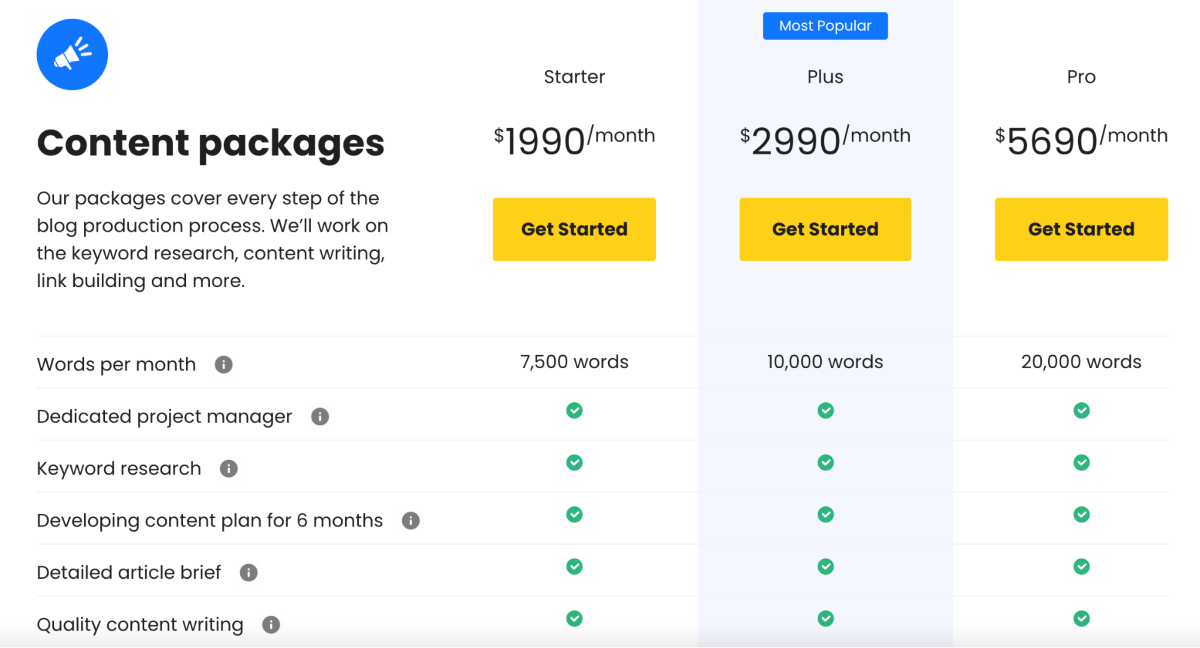Click the 10,000 words cell
The width and height of the screenshot is (1200, 648).
825,362
